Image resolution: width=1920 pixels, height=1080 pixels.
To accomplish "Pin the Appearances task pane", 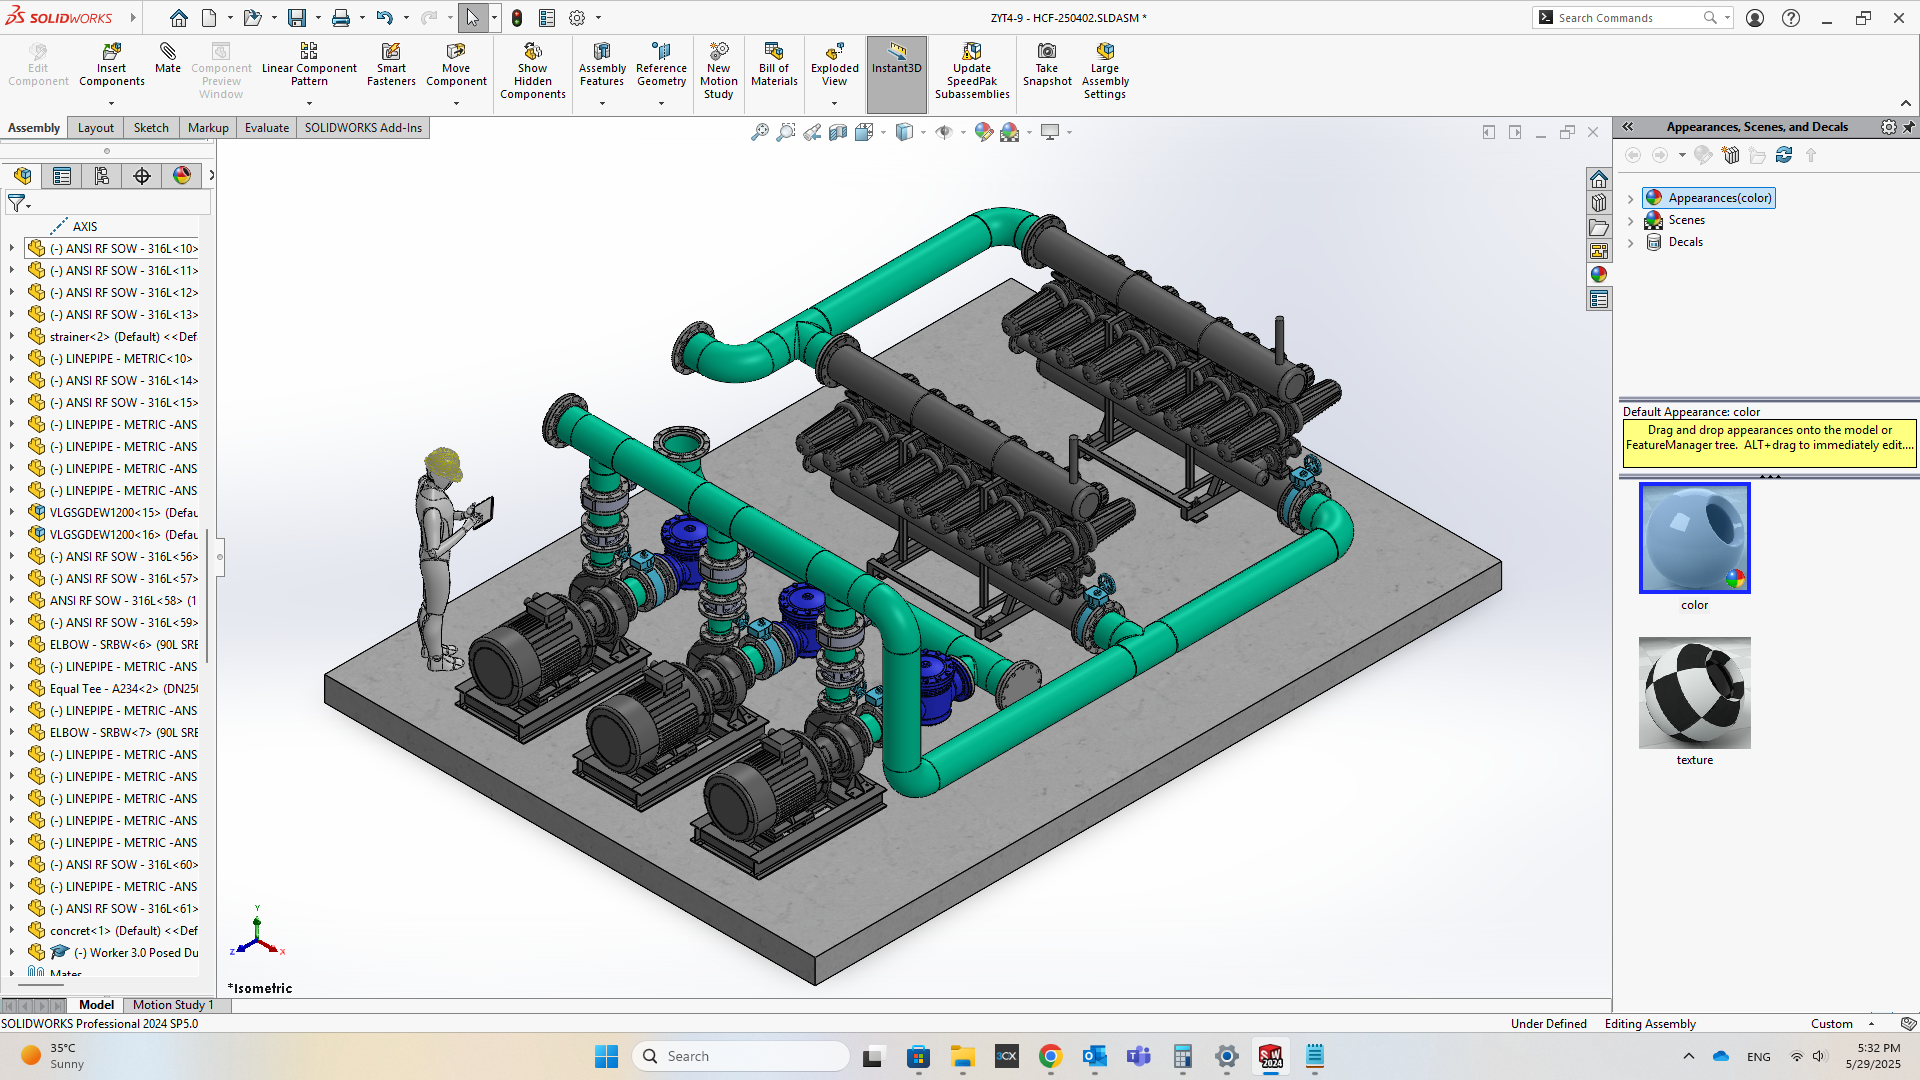I will (x=1908, y=127).
